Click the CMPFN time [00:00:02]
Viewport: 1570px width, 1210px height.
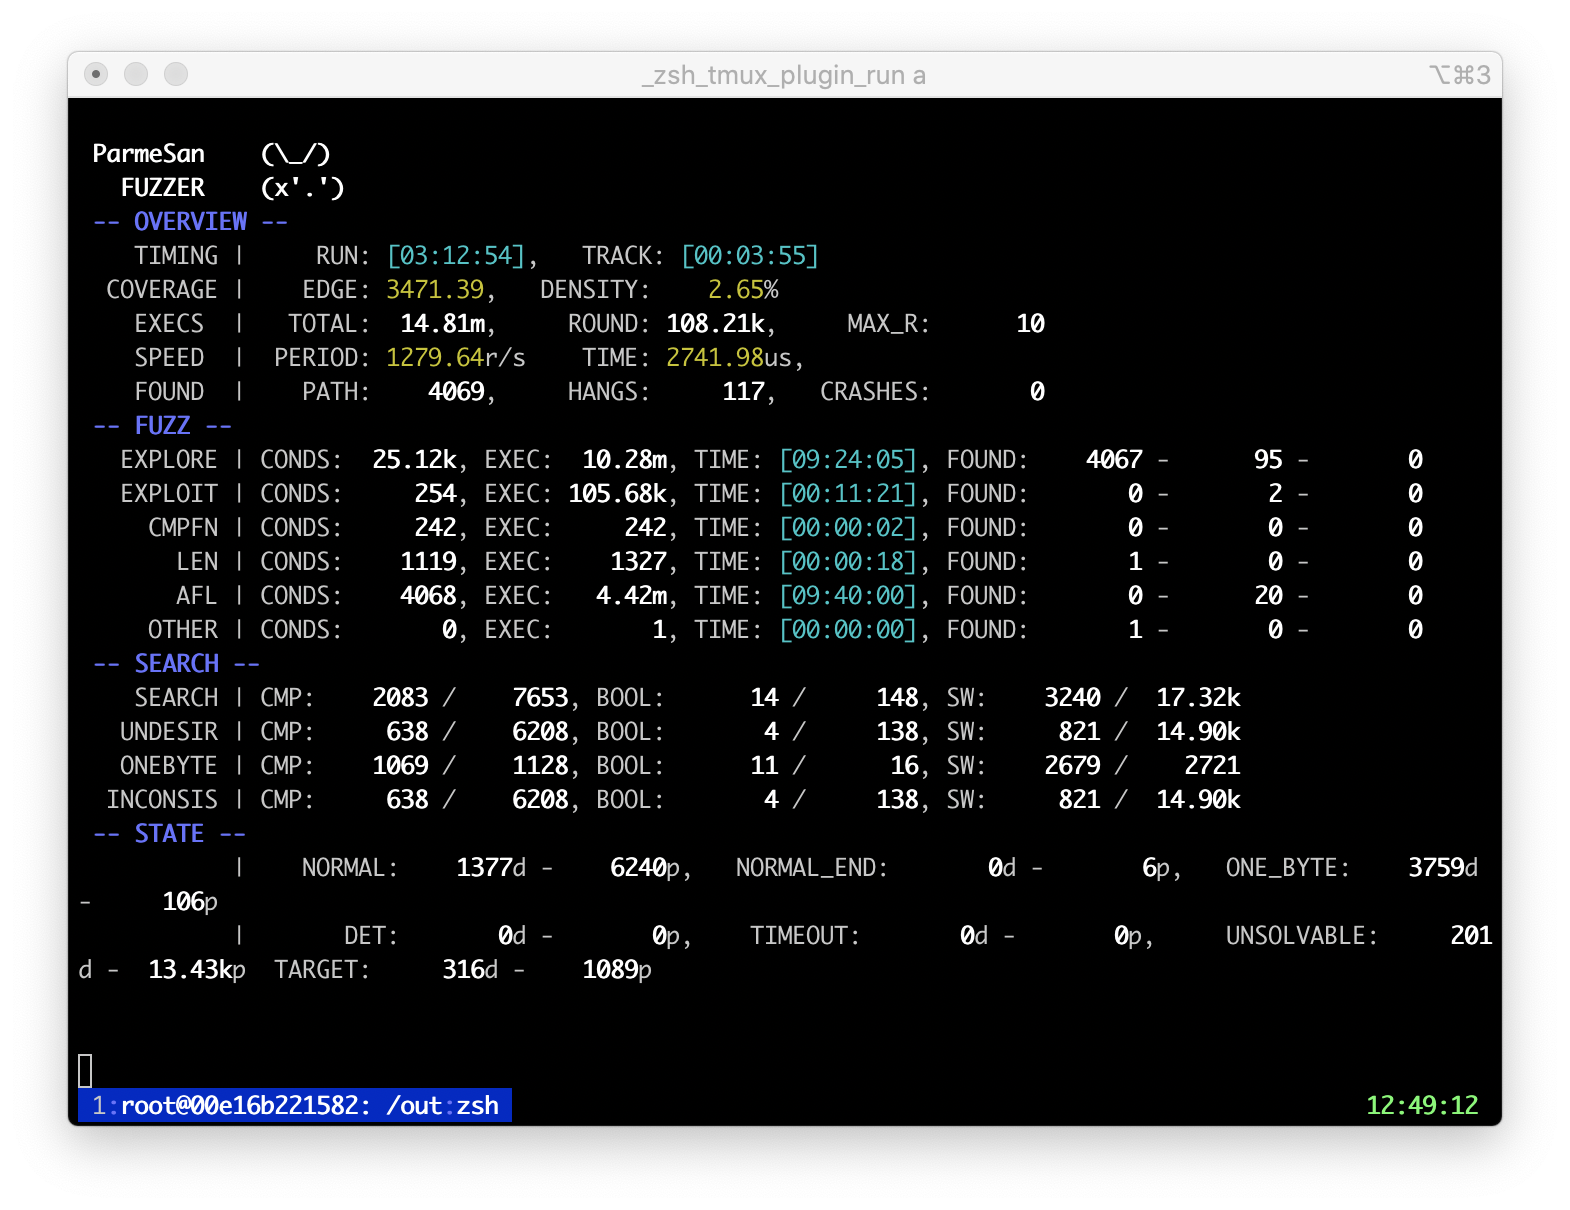(848, 528)
